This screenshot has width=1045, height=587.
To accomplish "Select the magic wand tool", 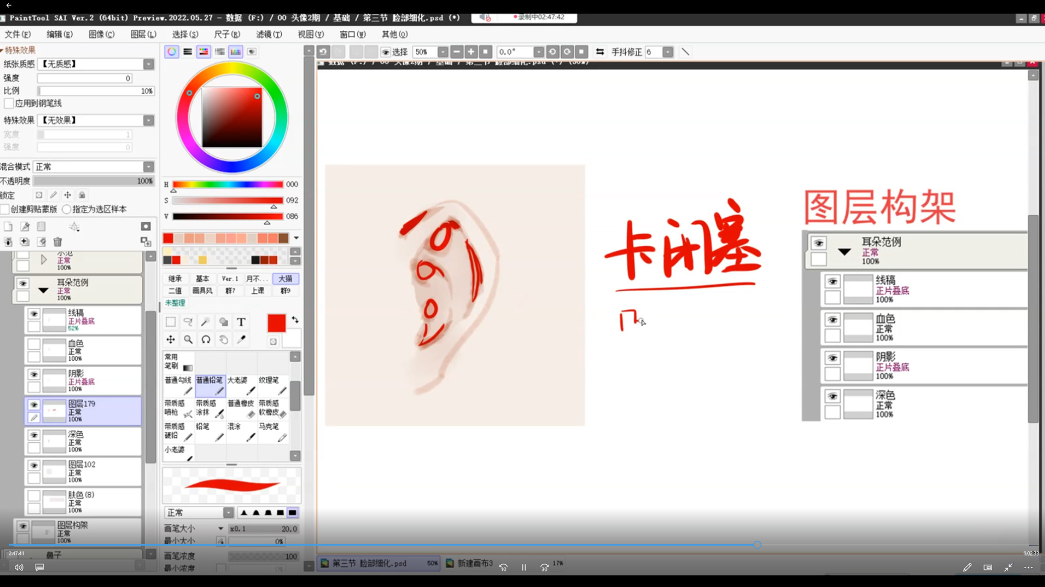I will 205,322.
